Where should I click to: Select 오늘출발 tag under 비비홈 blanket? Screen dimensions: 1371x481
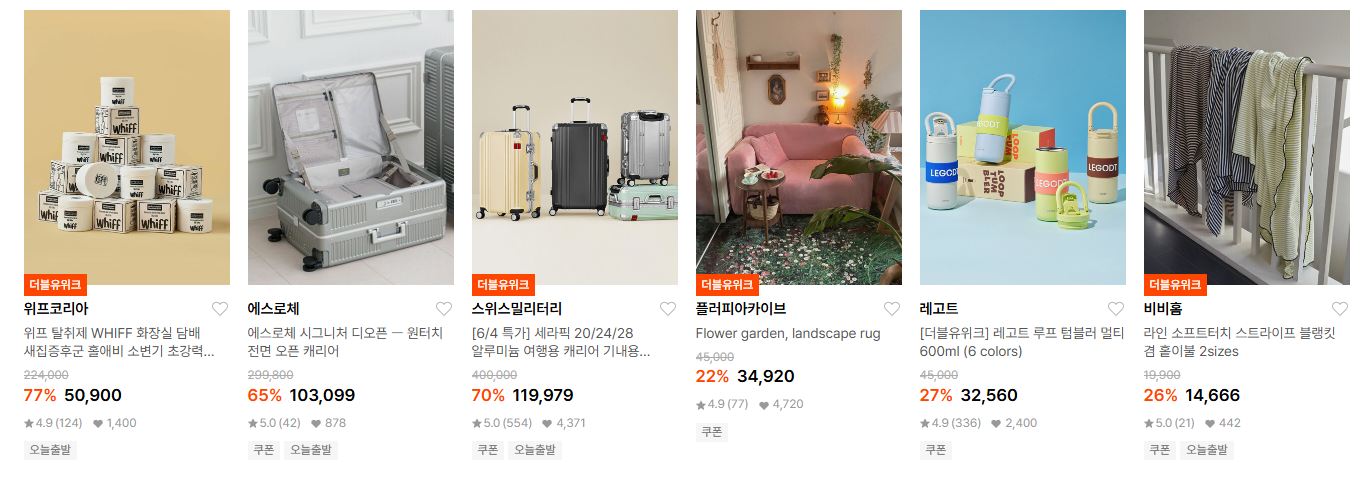tap(1207, 450)
